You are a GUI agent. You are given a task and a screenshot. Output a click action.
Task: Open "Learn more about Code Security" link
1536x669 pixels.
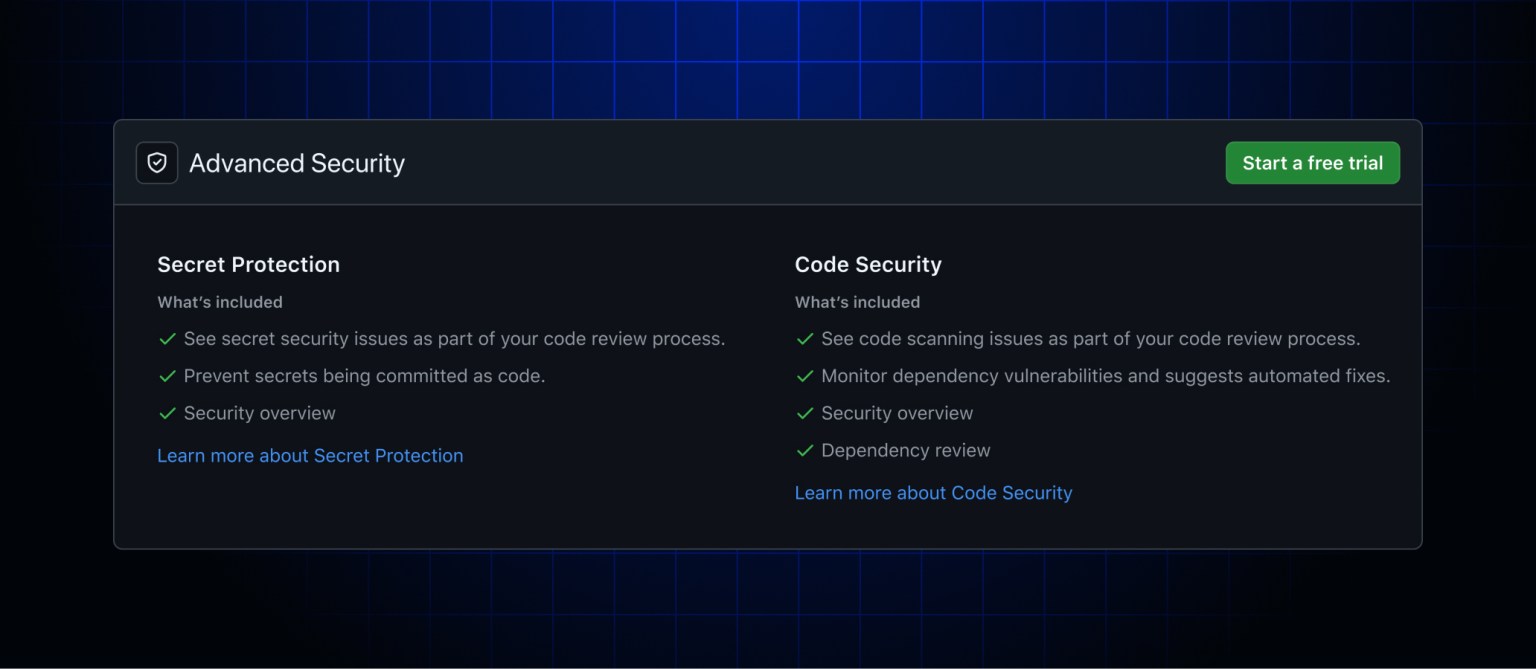[933, 492]
